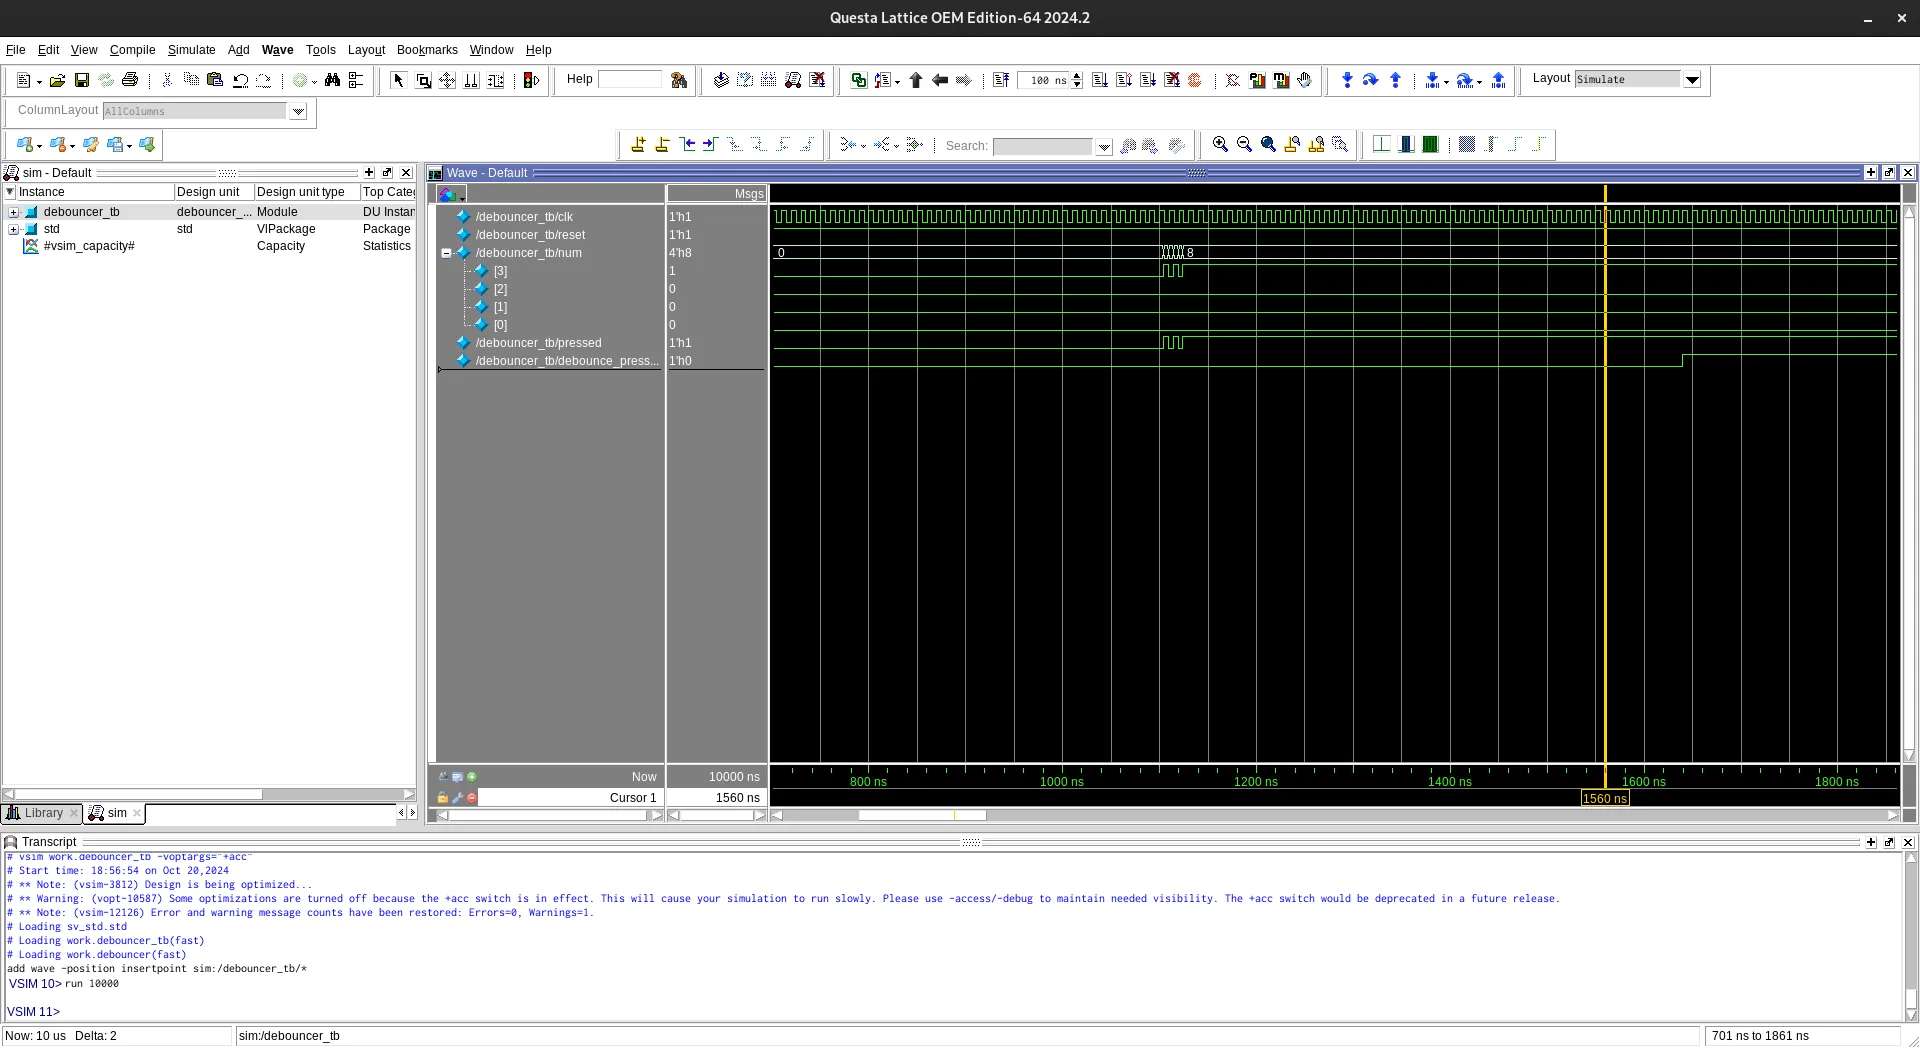Expand the debouncer_tb instance tree
This screenshot has height=1048, width=1920.
pyautogui.click(x=13, y=212)
